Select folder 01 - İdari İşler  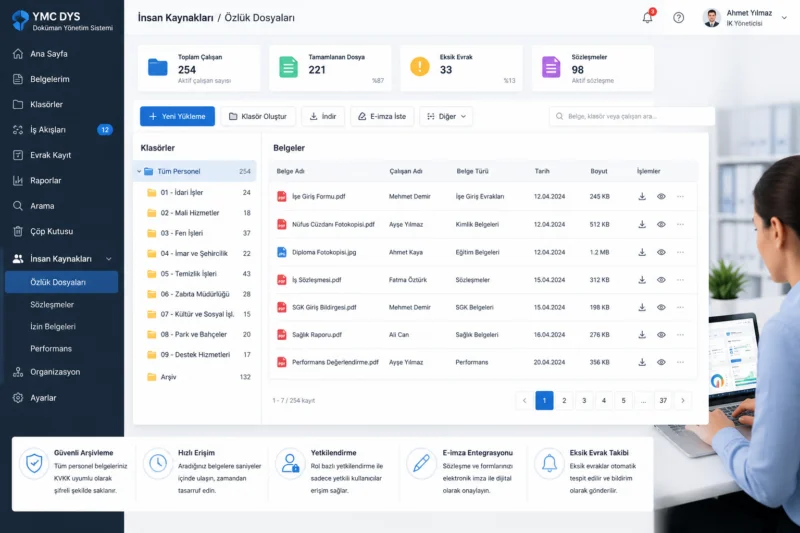point(197,192)
